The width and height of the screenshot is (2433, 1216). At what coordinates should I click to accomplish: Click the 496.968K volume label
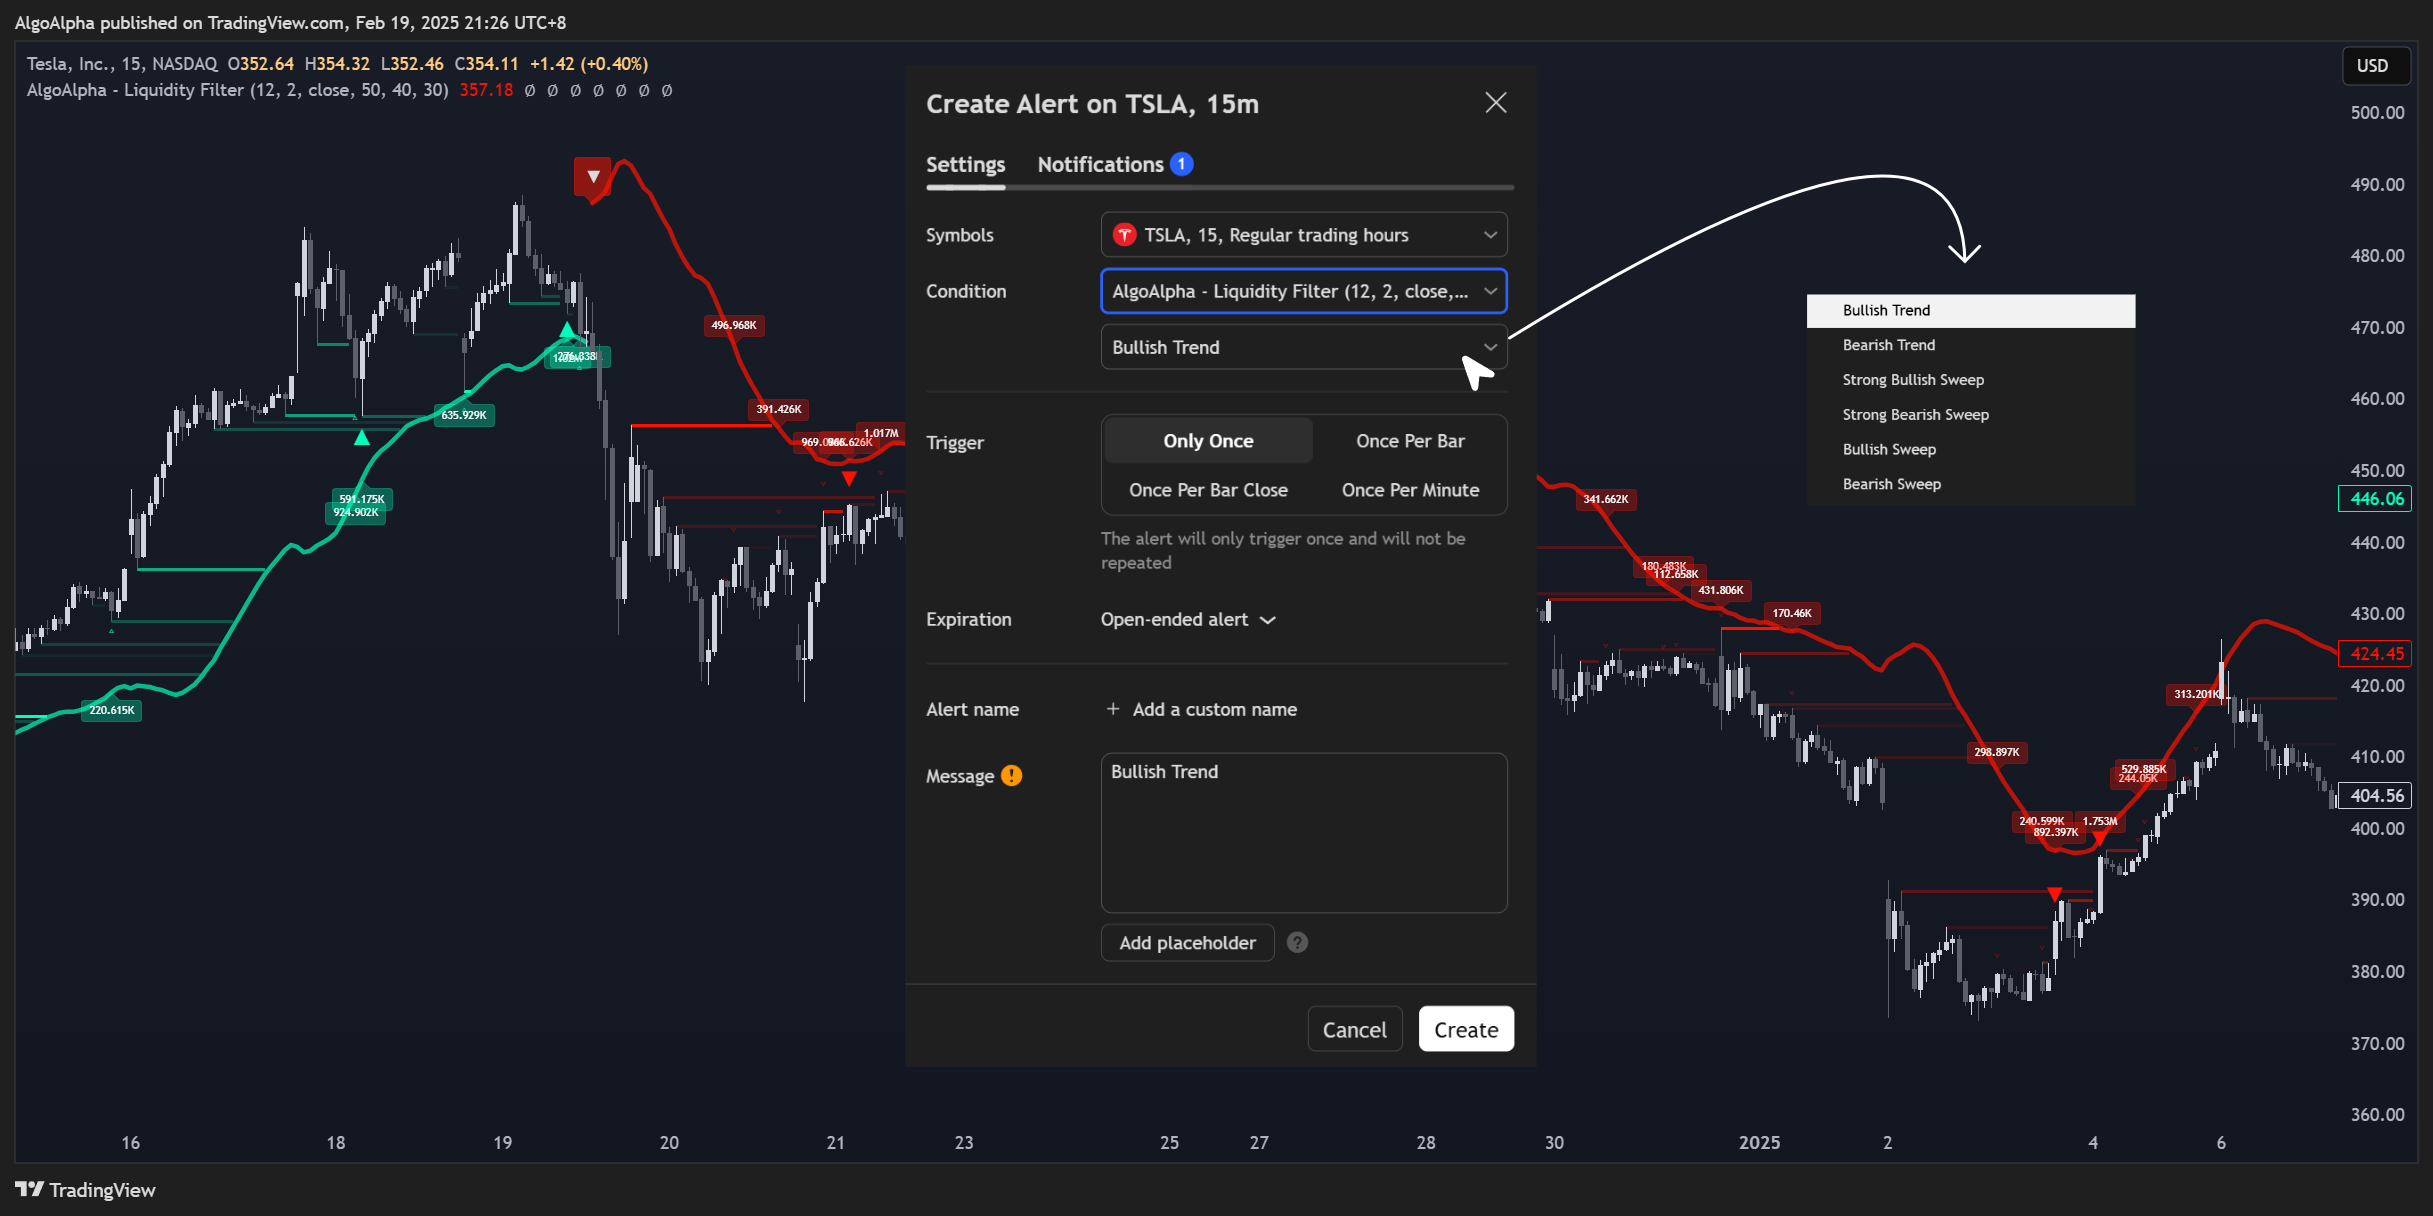click(733, 325)
